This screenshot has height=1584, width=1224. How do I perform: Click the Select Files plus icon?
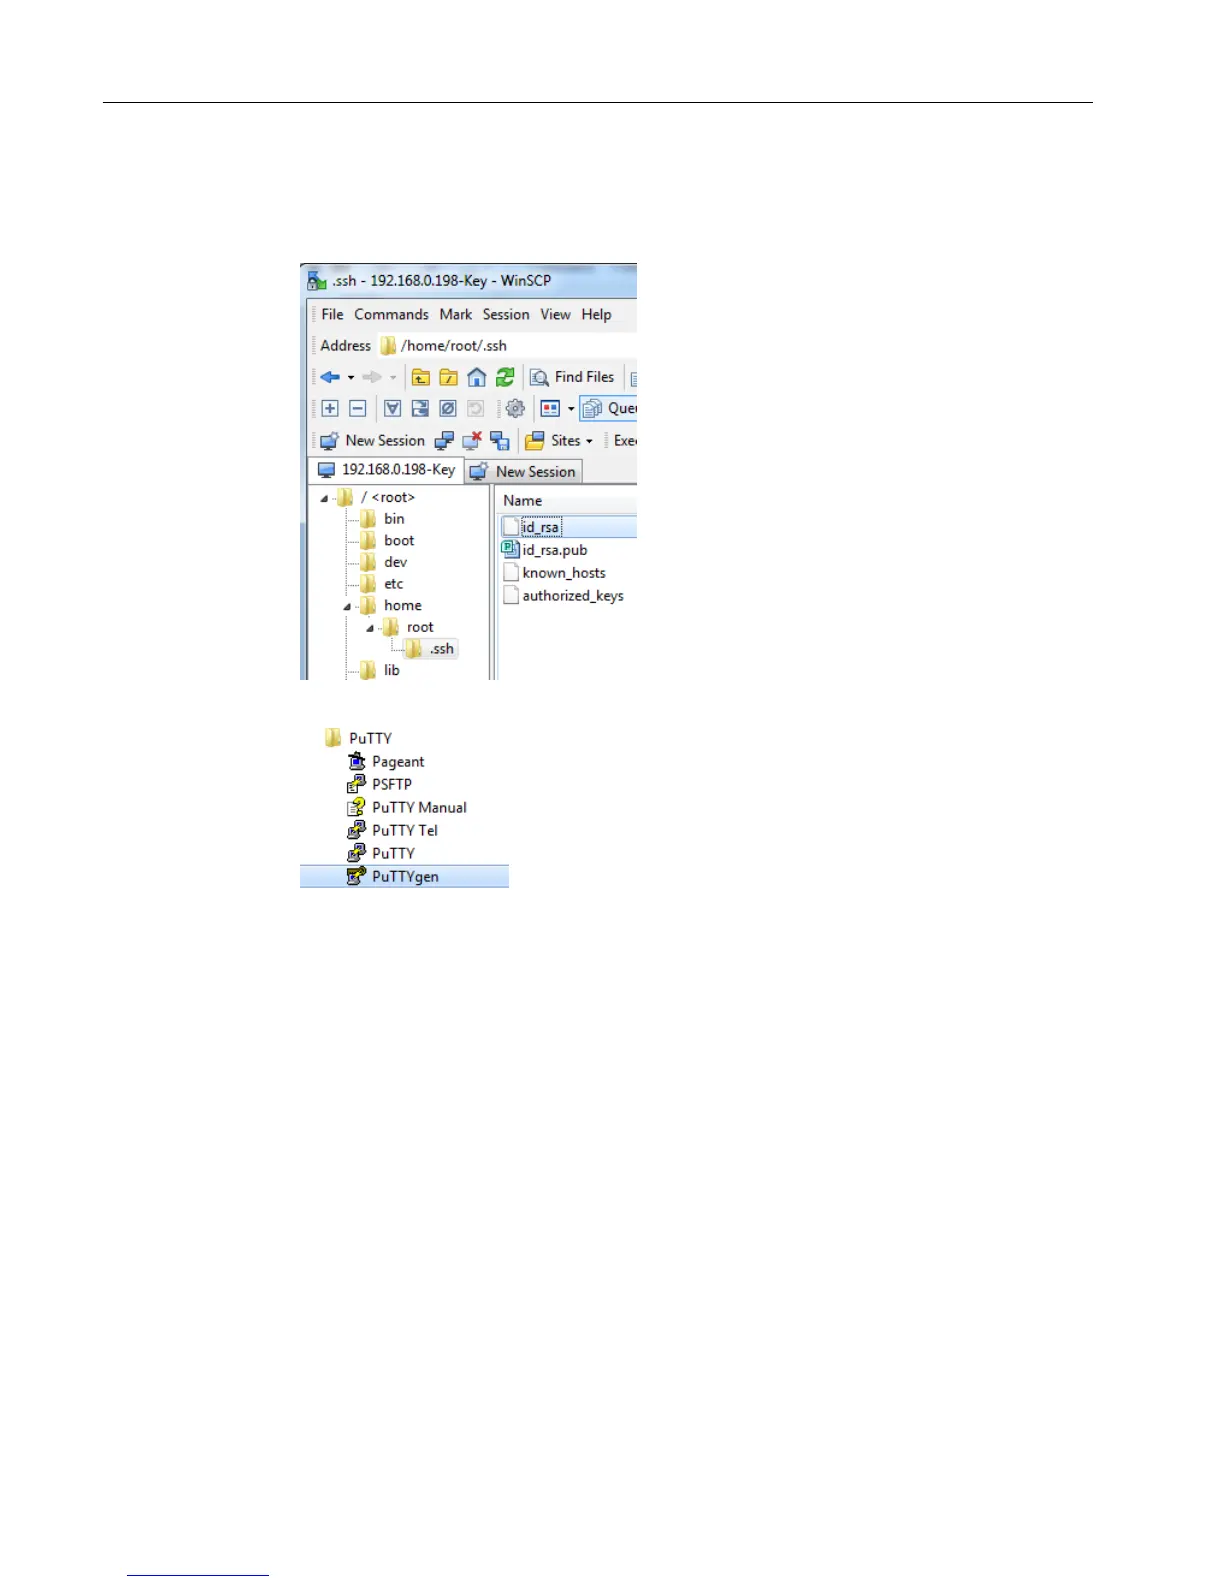[330, 408]
